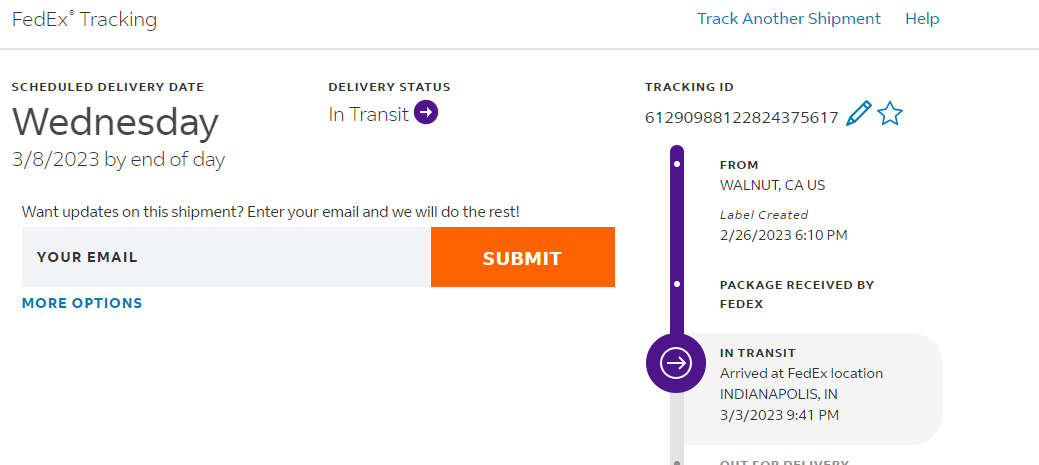This screenshot has width=1039, height=465.
Task: Select the timeline dot next to FROM
Action: pos(677,163)
